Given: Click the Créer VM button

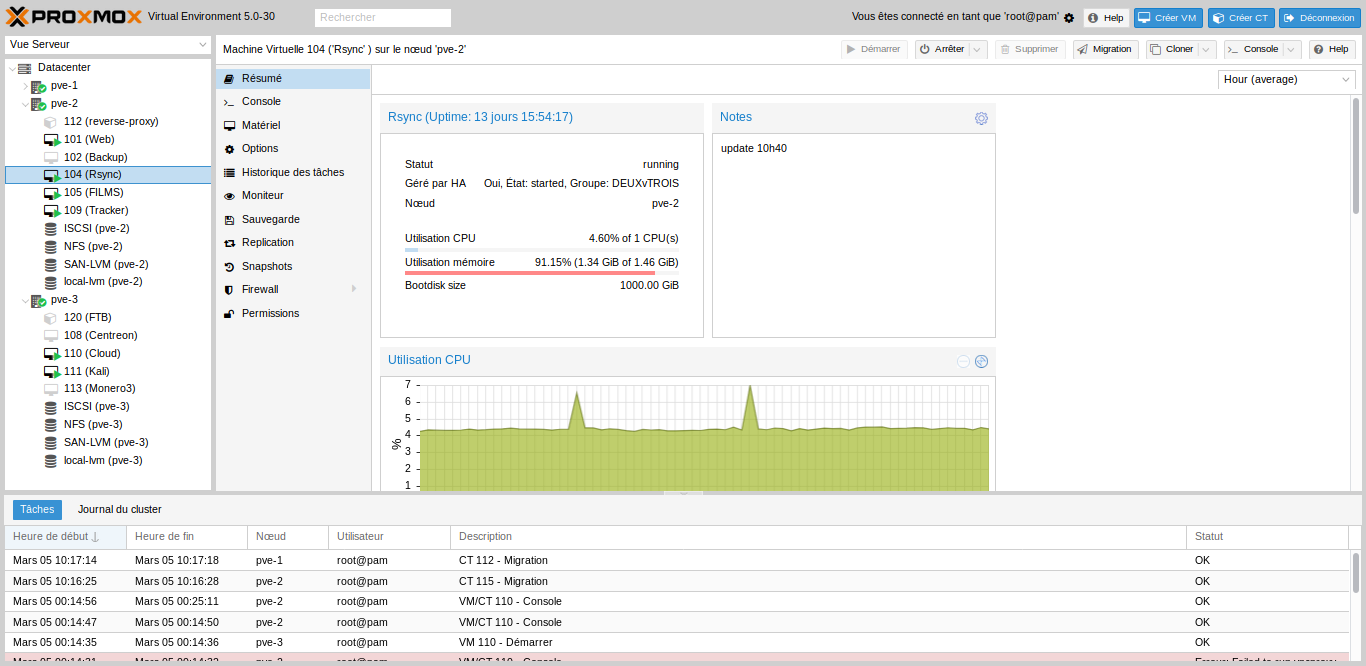Looking at the screenshot, I should 1168,18.
